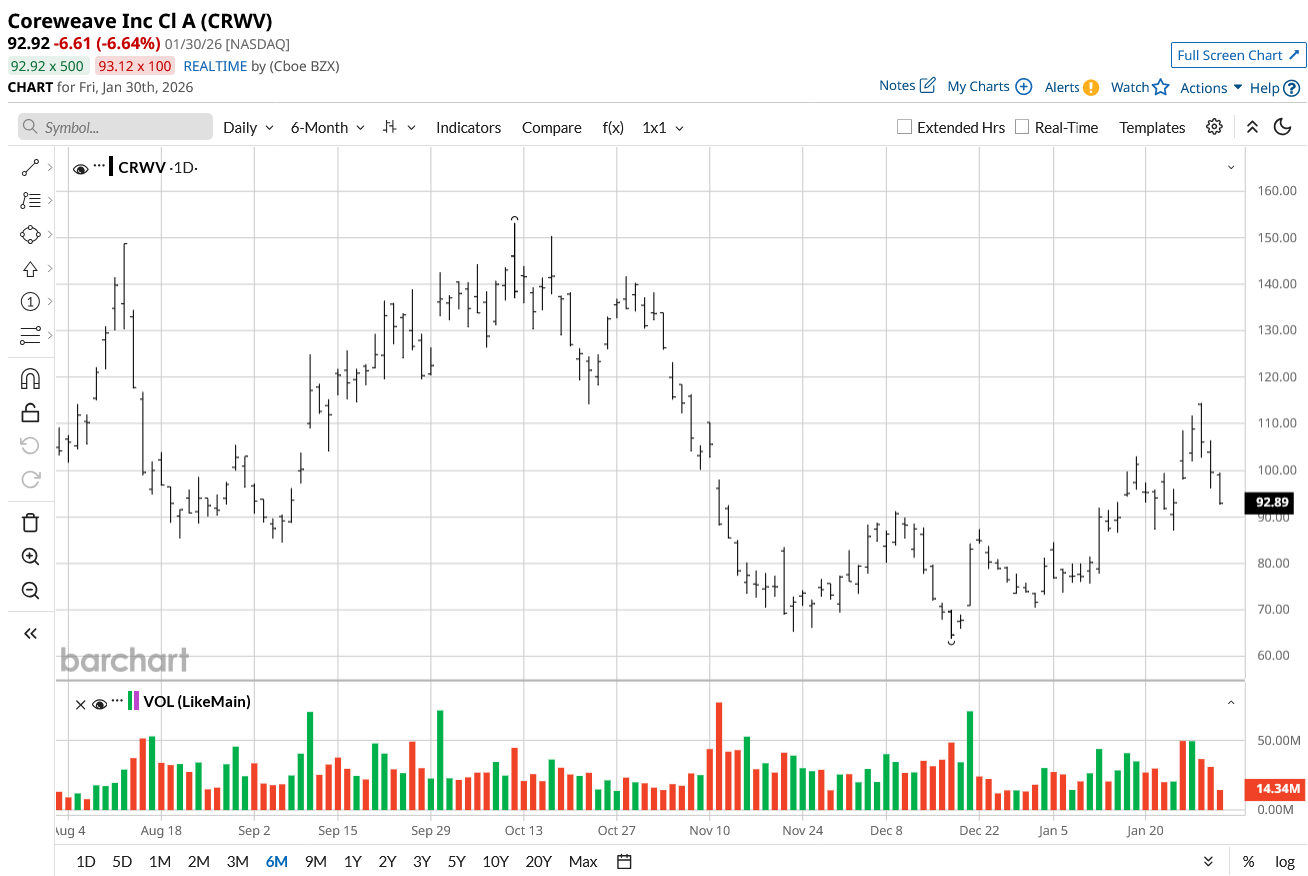
Task: Open the Templates menu
Action: 1152,127
